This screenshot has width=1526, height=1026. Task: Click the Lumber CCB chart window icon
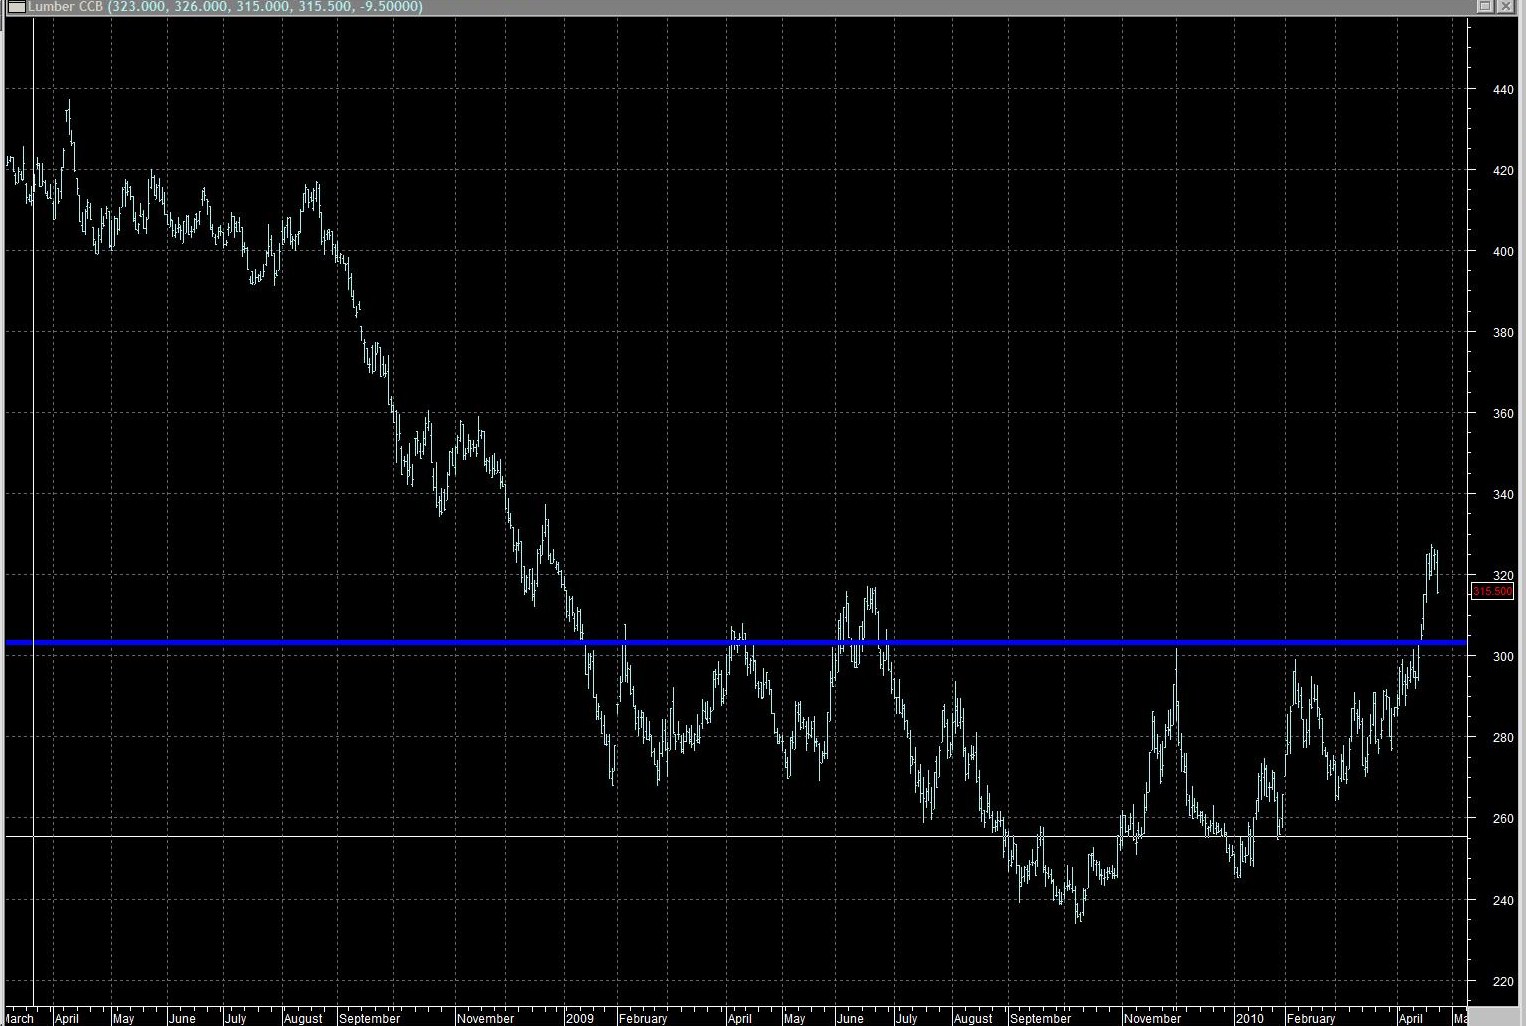(x=16, y=7)
